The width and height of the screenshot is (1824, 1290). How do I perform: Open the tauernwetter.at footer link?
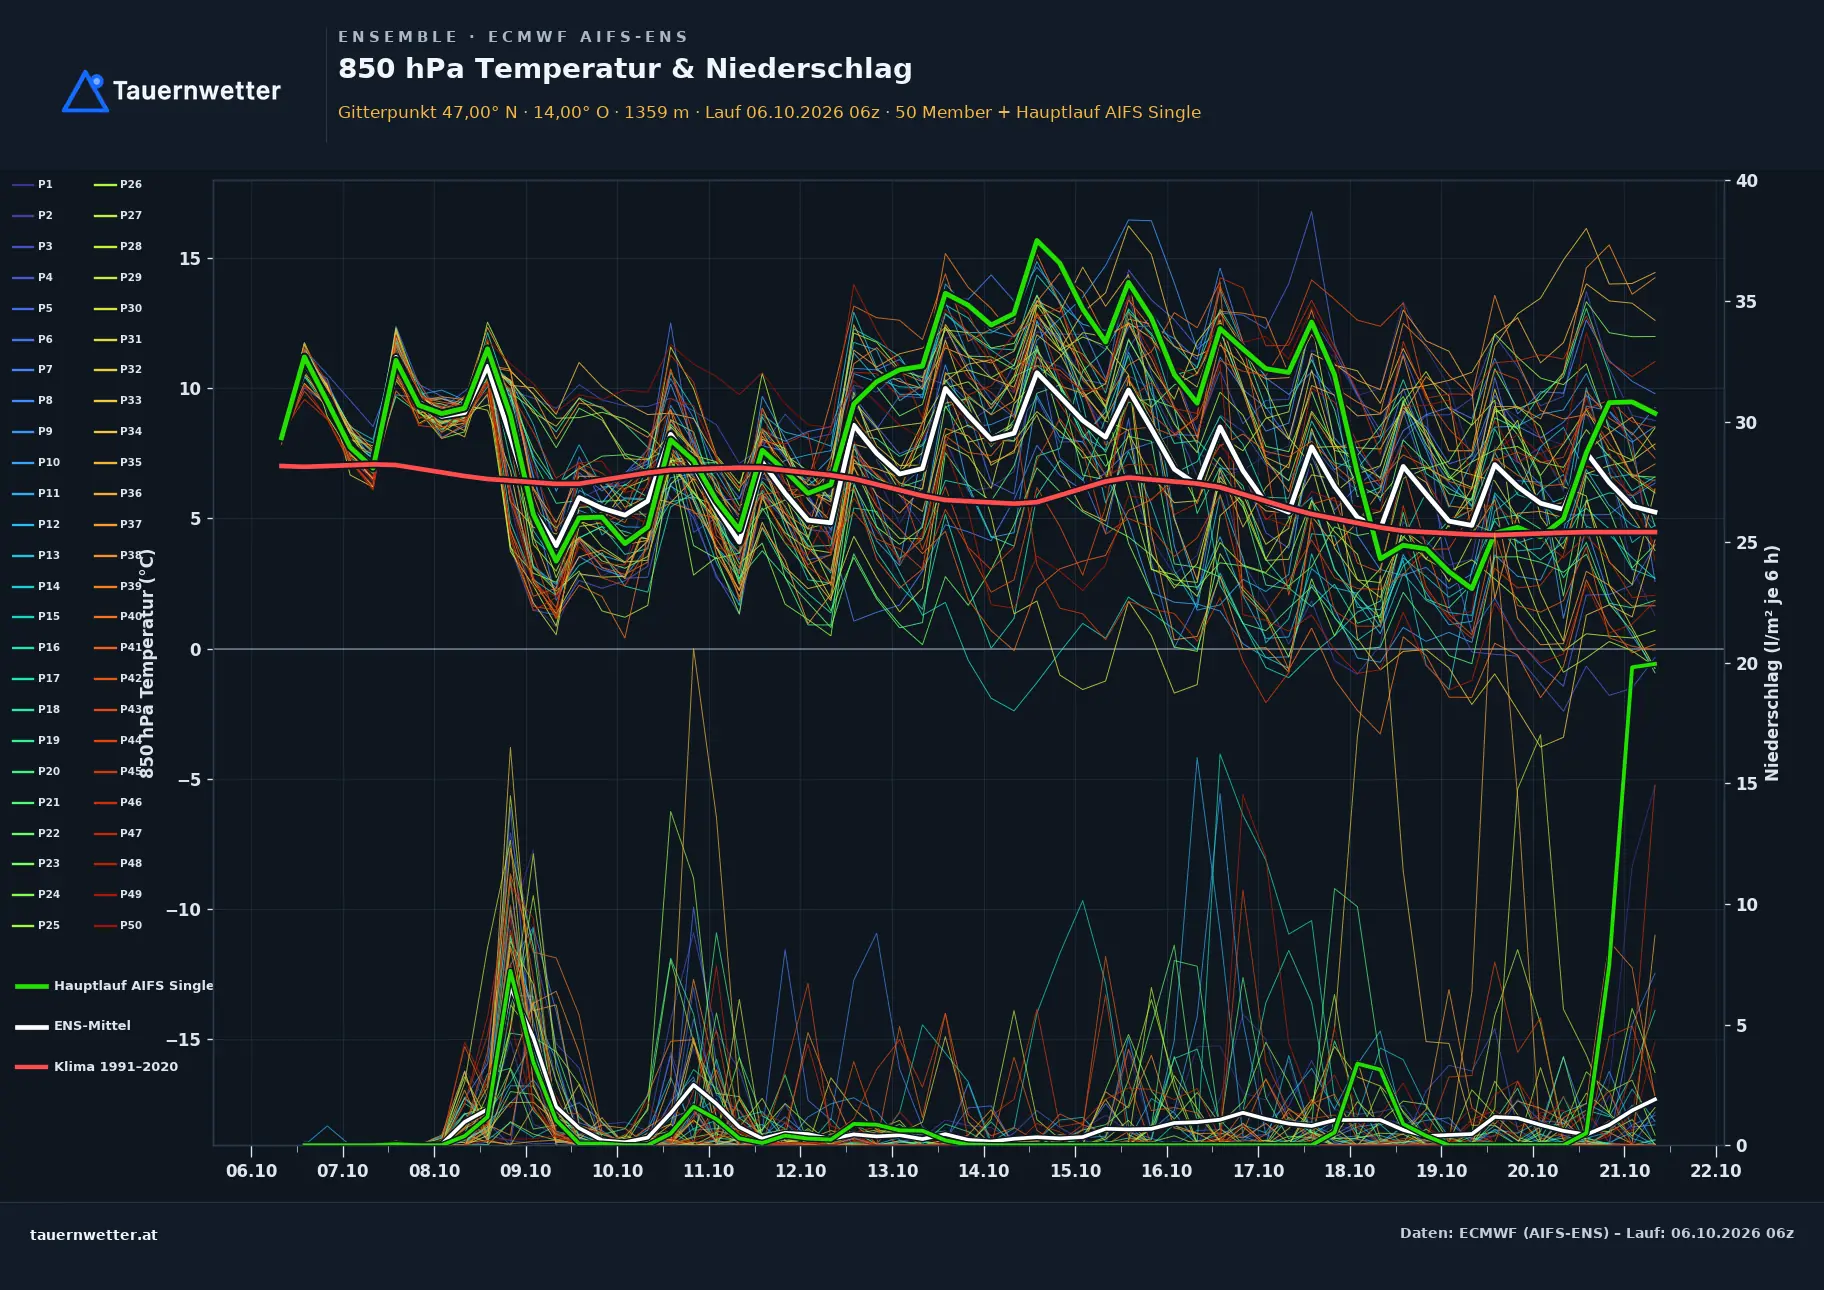(x=94, y=1234)
